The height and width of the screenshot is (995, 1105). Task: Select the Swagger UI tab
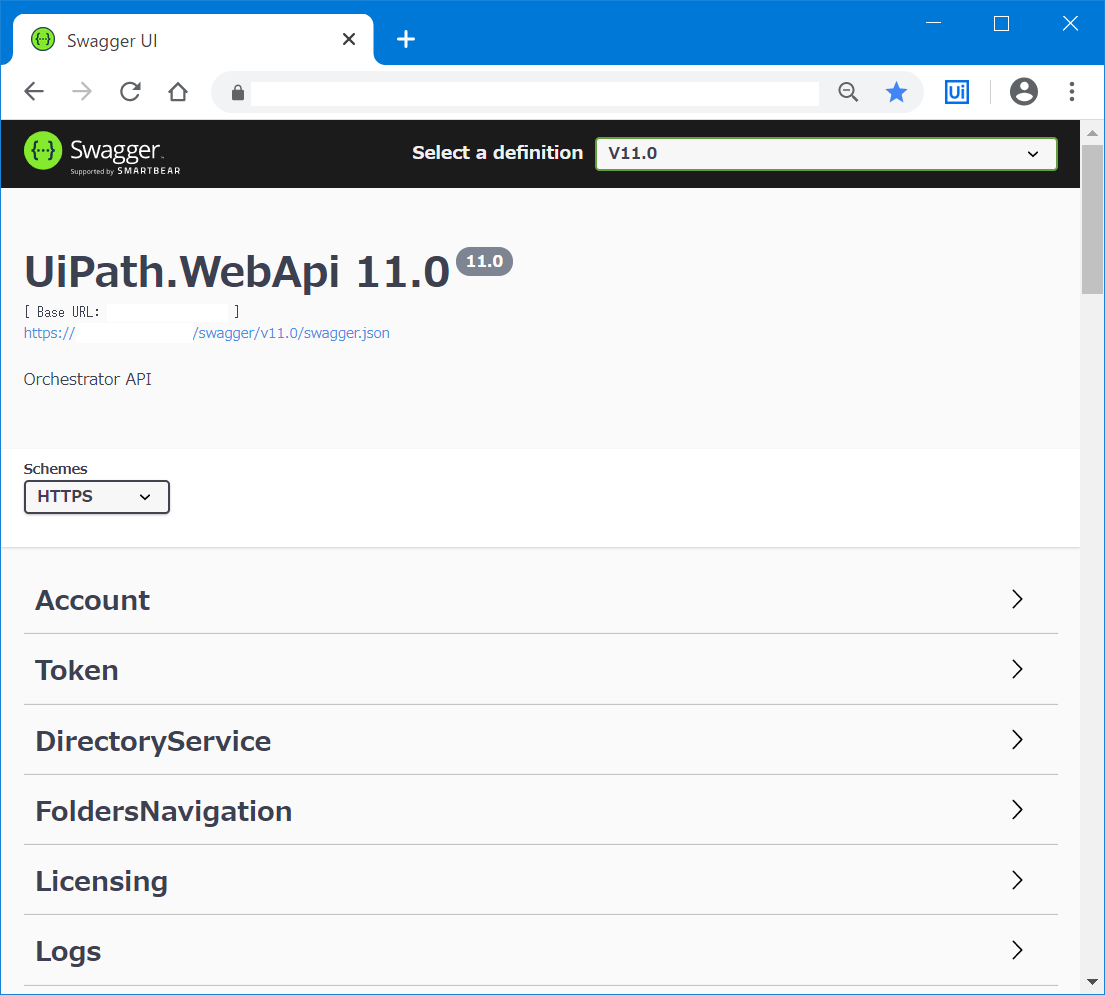click(x=192, y=40)
